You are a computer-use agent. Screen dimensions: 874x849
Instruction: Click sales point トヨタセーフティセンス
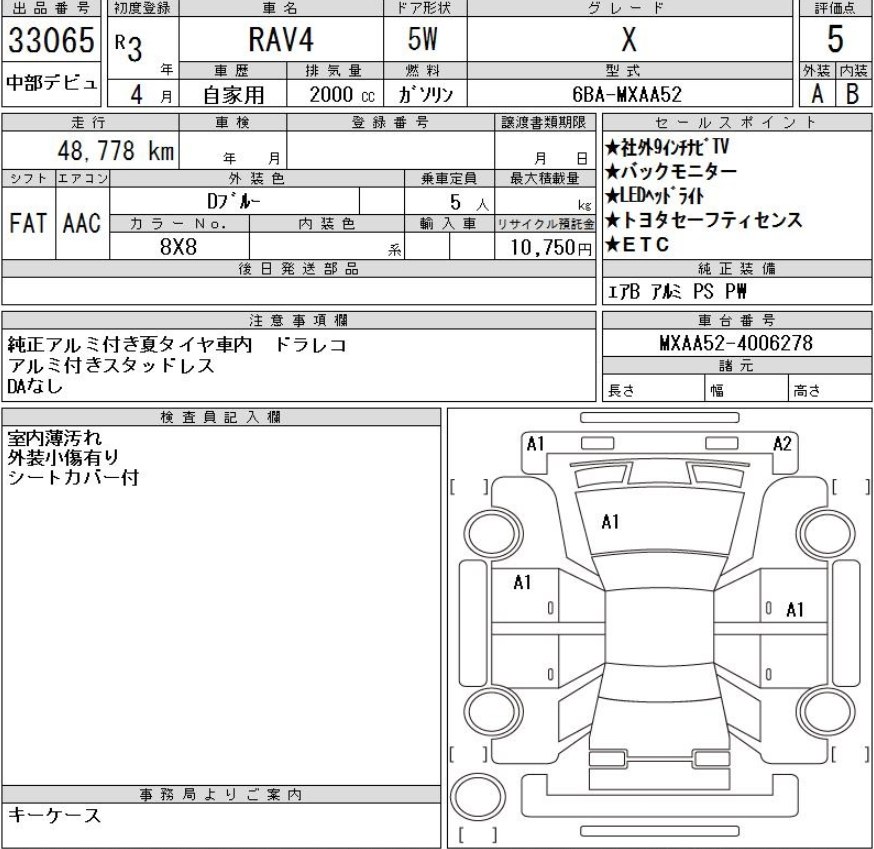tap(704, 220)
